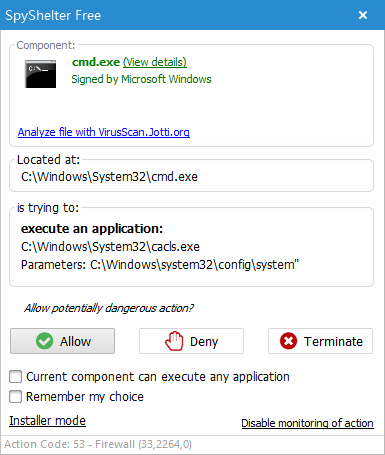This screenshot has height=455, width=385.
Task: Click the cacls.exe application path text
Action: pos(110,247)
